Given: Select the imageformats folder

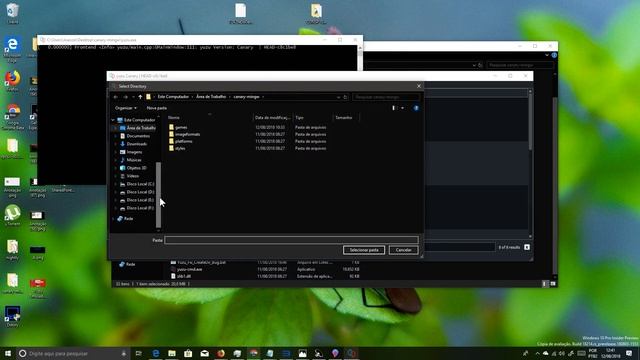Looking at the screenshot, I should click(x=187, y=134).
